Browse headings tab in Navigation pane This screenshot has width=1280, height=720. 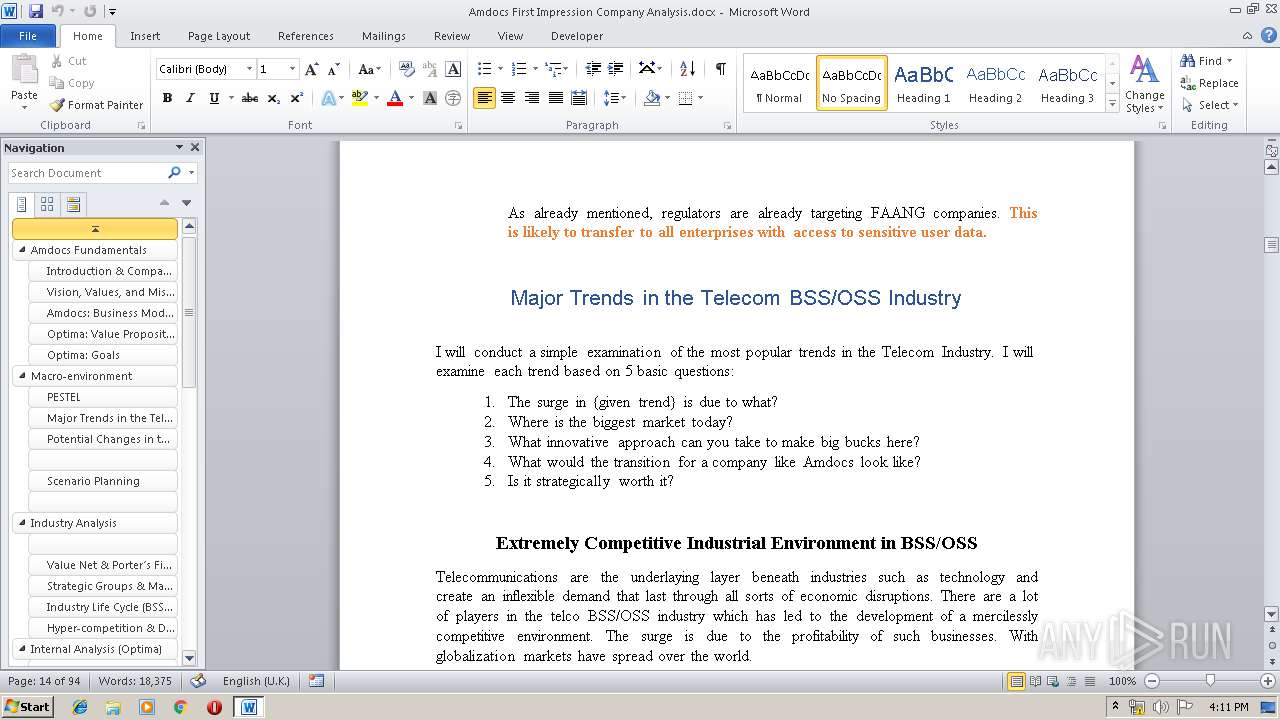[x=21, y=204]
